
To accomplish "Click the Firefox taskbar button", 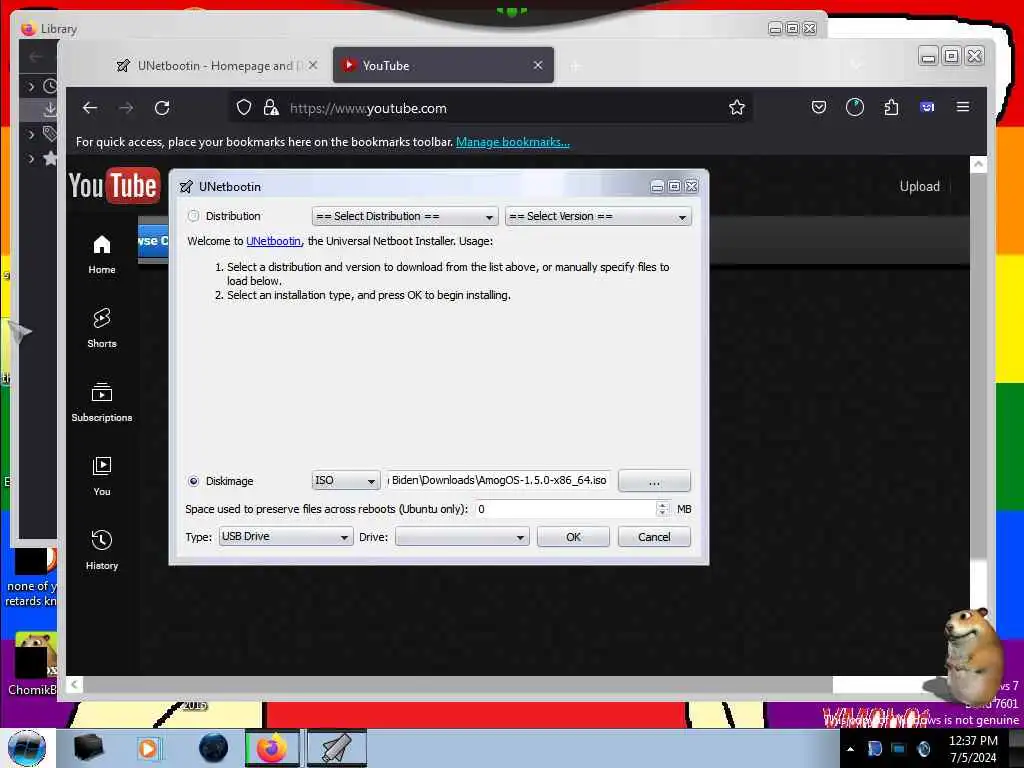I will (x=272, y=748).
